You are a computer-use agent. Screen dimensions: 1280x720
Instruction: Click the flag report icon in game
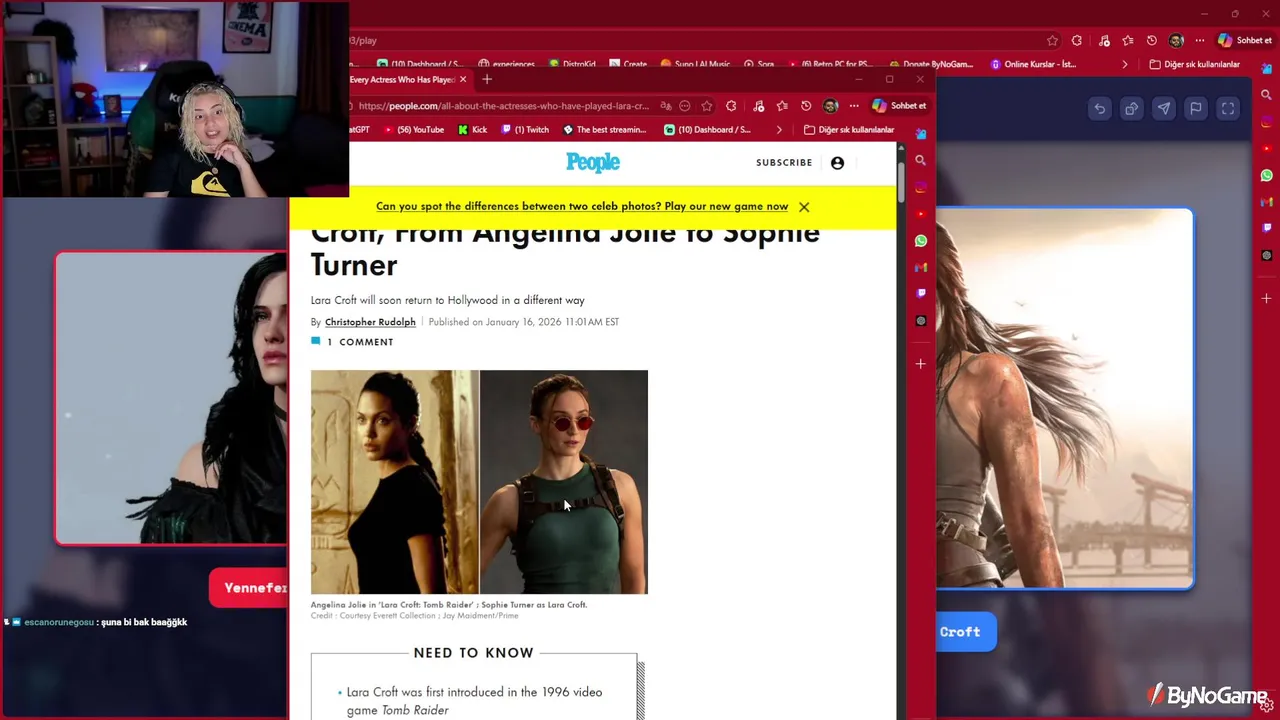click(x=1196, y=109)
